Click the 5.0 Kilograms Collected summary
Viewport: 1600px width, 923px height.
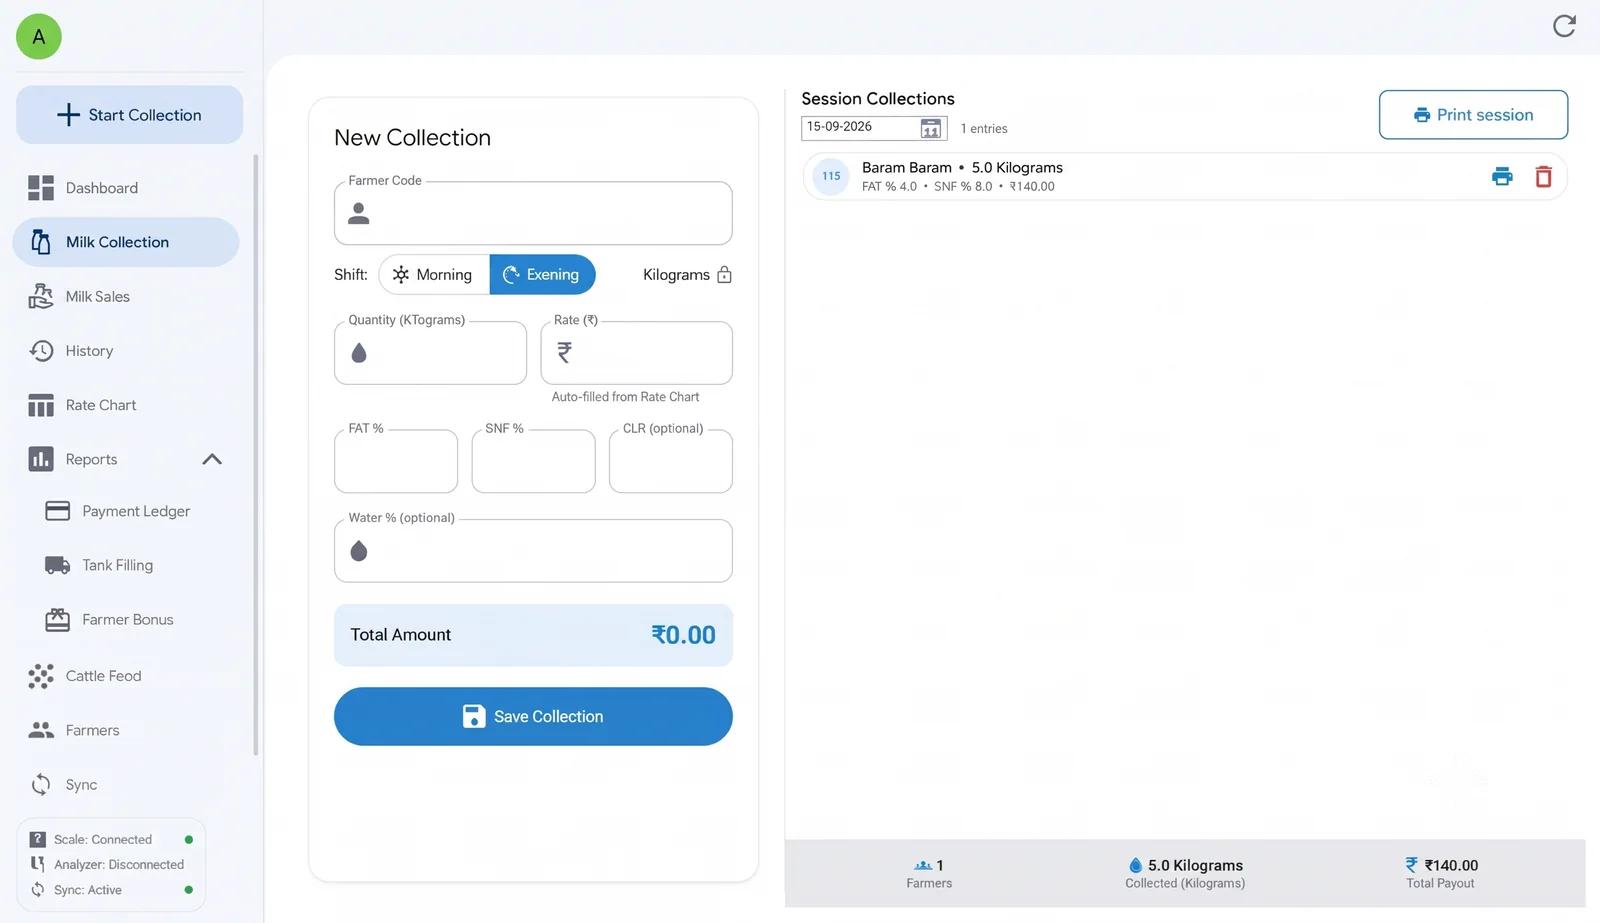pyautogui.click(x=1185, y=873)
